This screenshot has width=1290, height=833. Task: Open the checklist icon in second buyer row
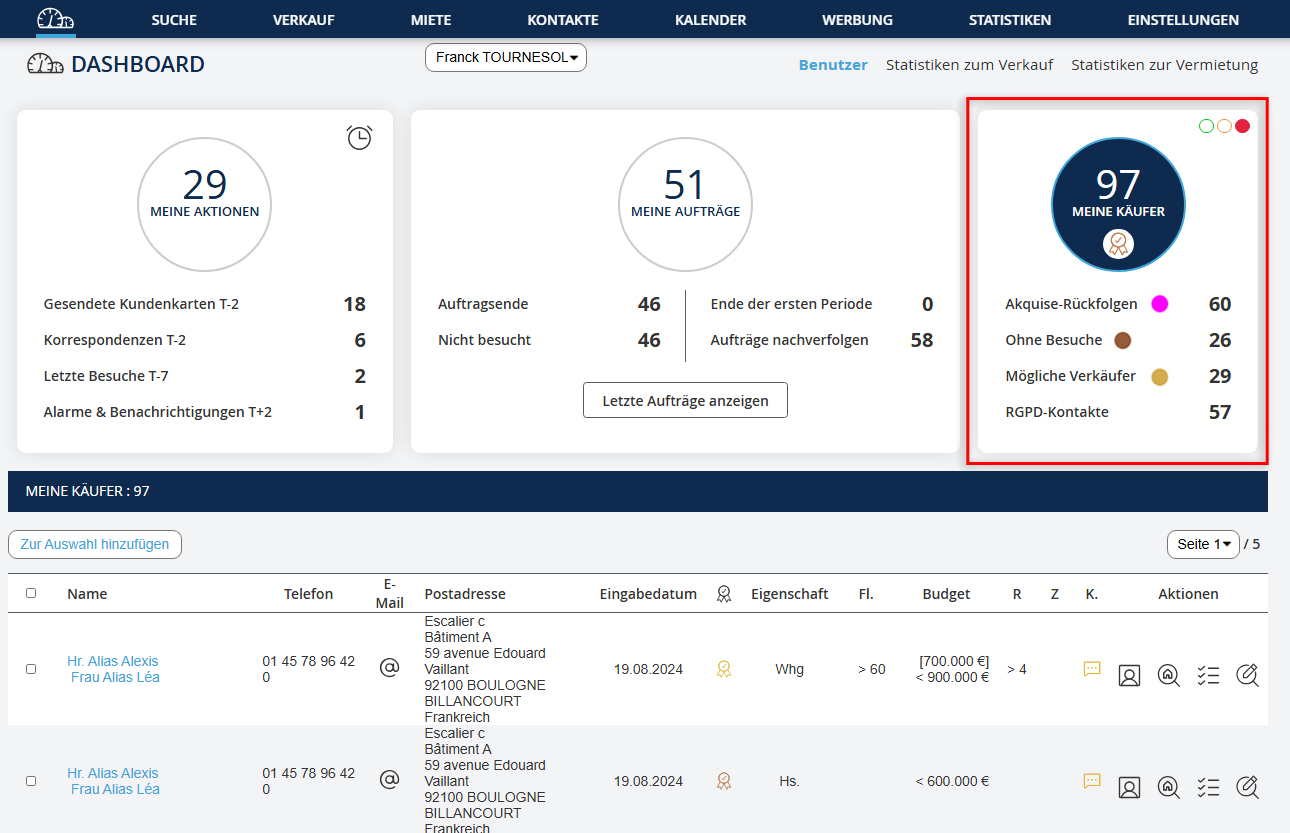click(1208, 787)
